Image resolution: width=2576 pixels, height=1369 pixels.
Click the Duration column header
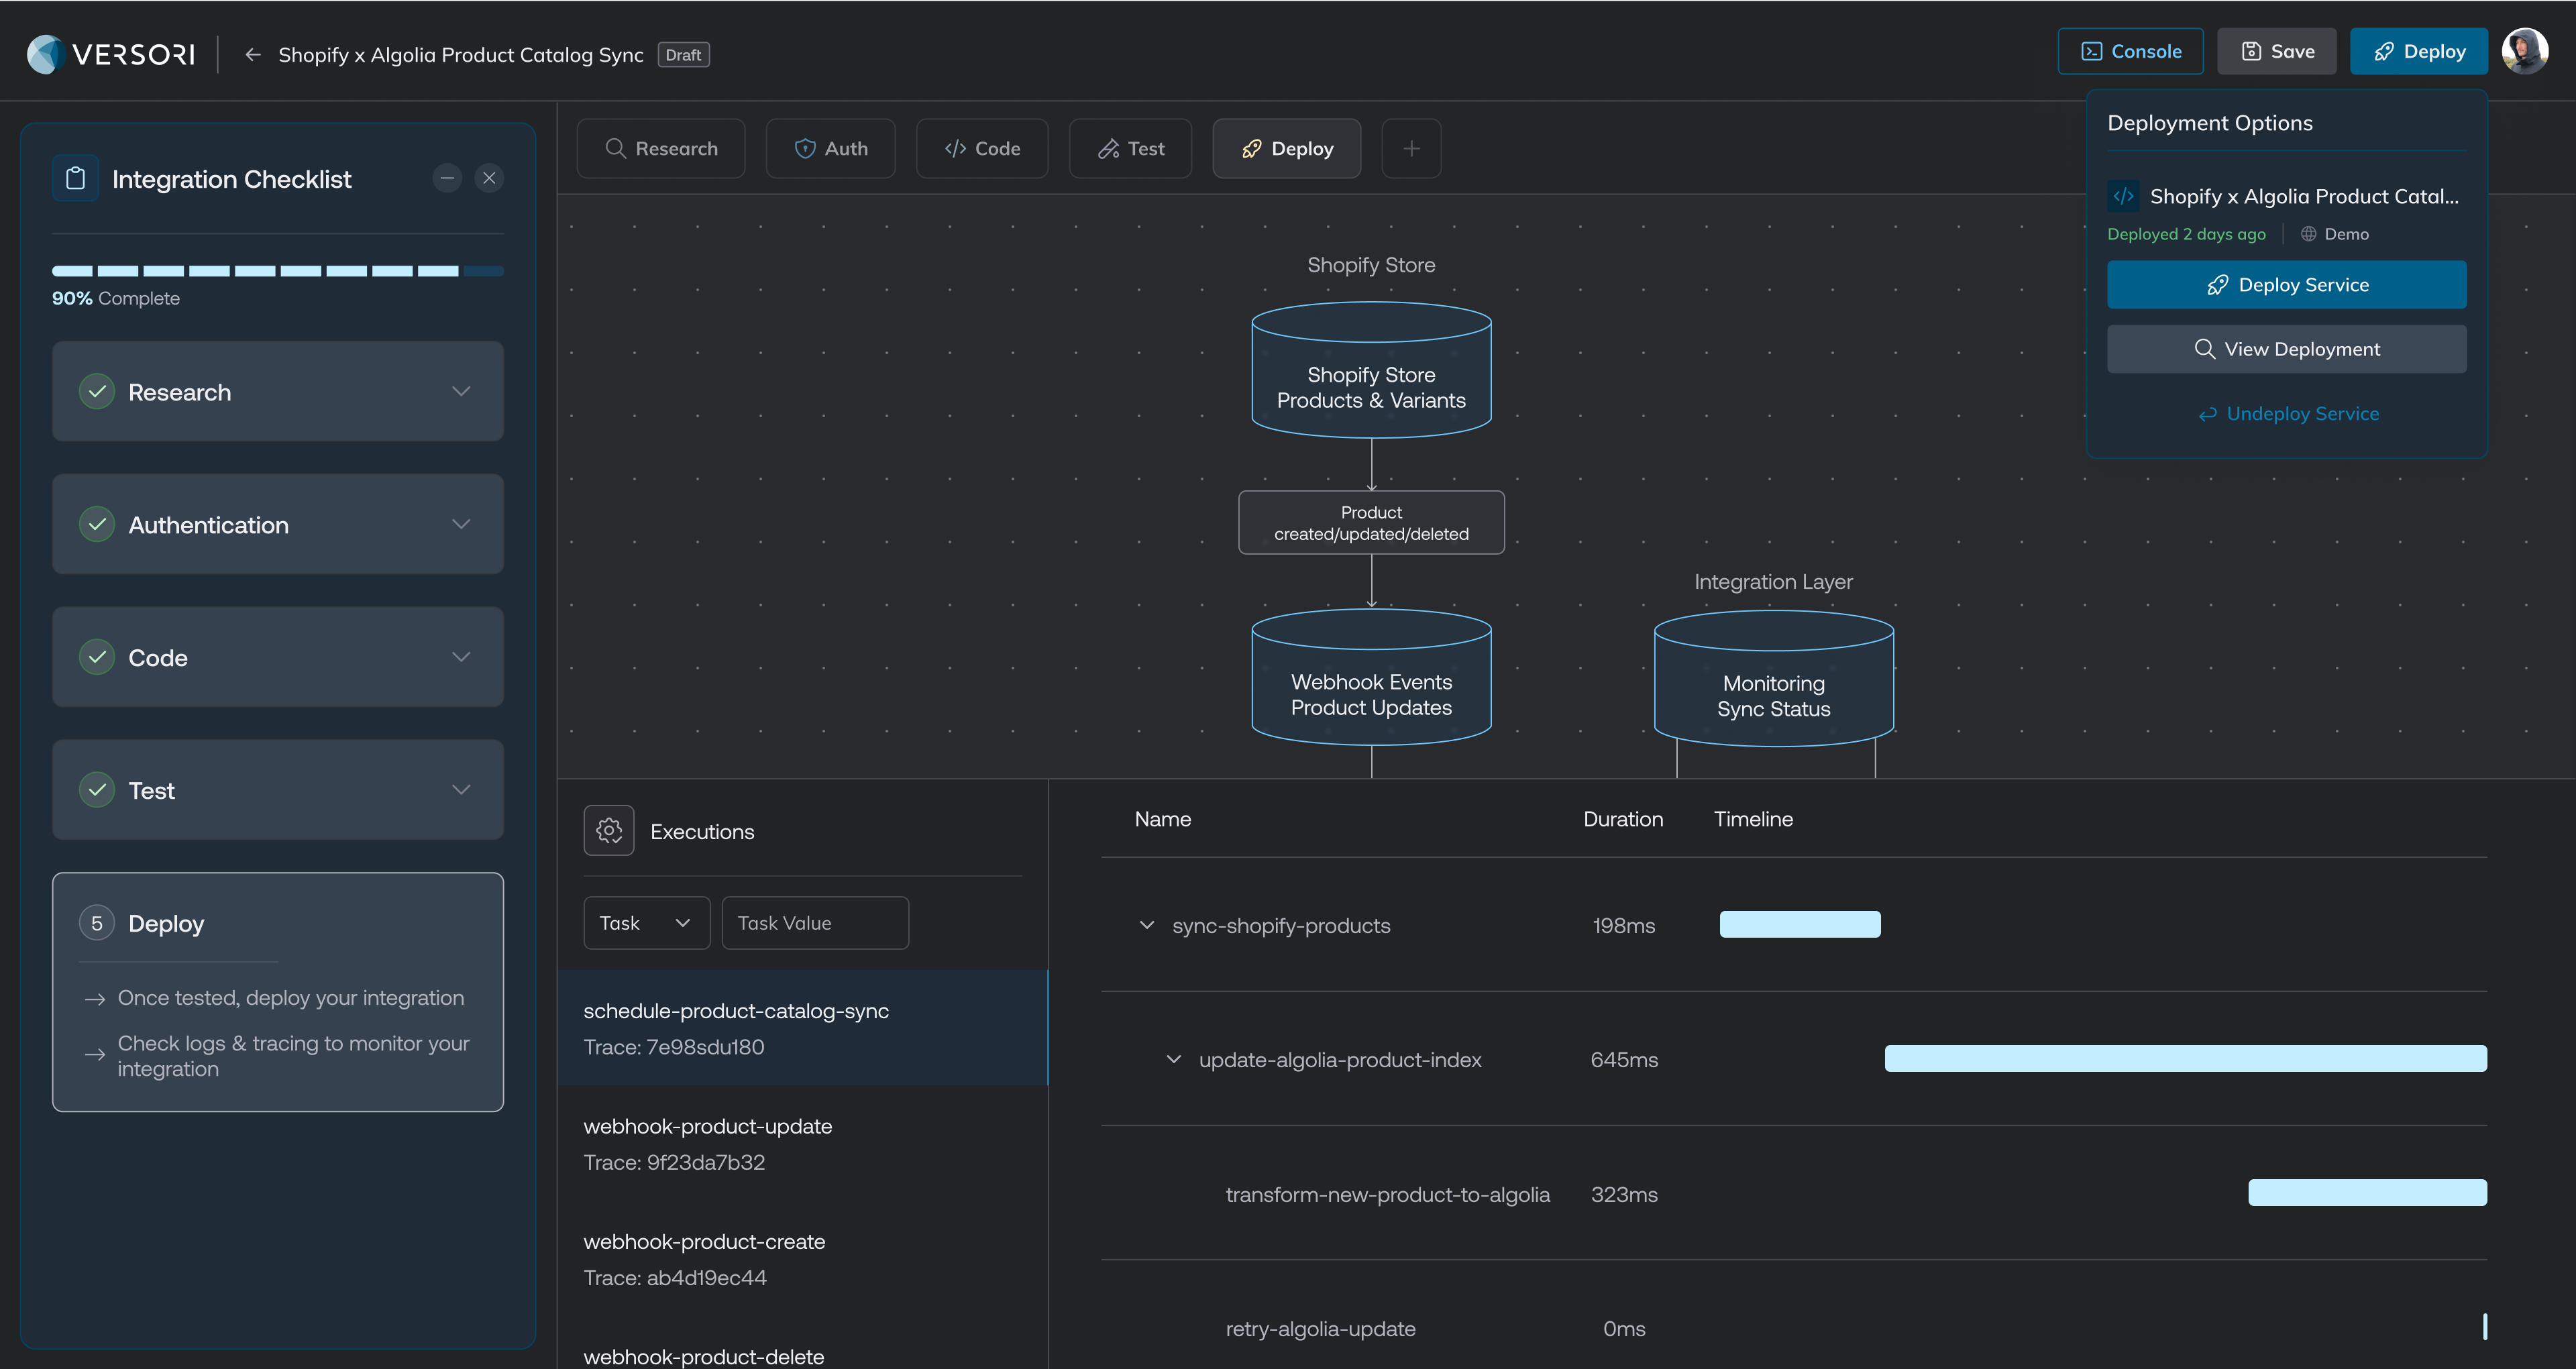coord(1623,819)
